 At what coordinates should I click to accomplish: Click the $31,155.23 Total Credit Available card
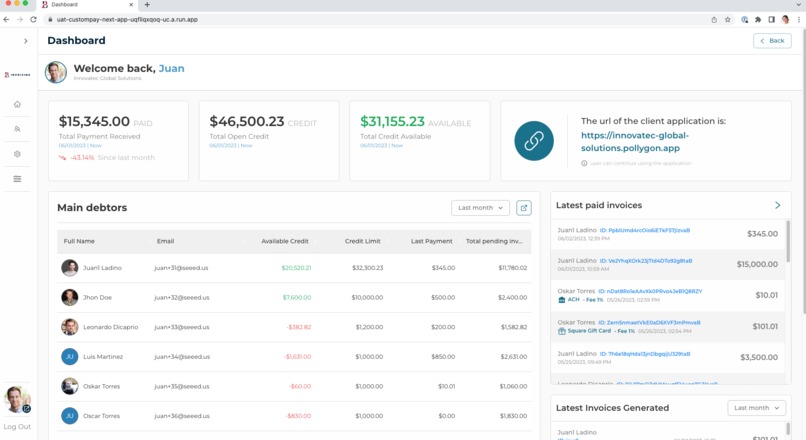(x=419, y=140)
